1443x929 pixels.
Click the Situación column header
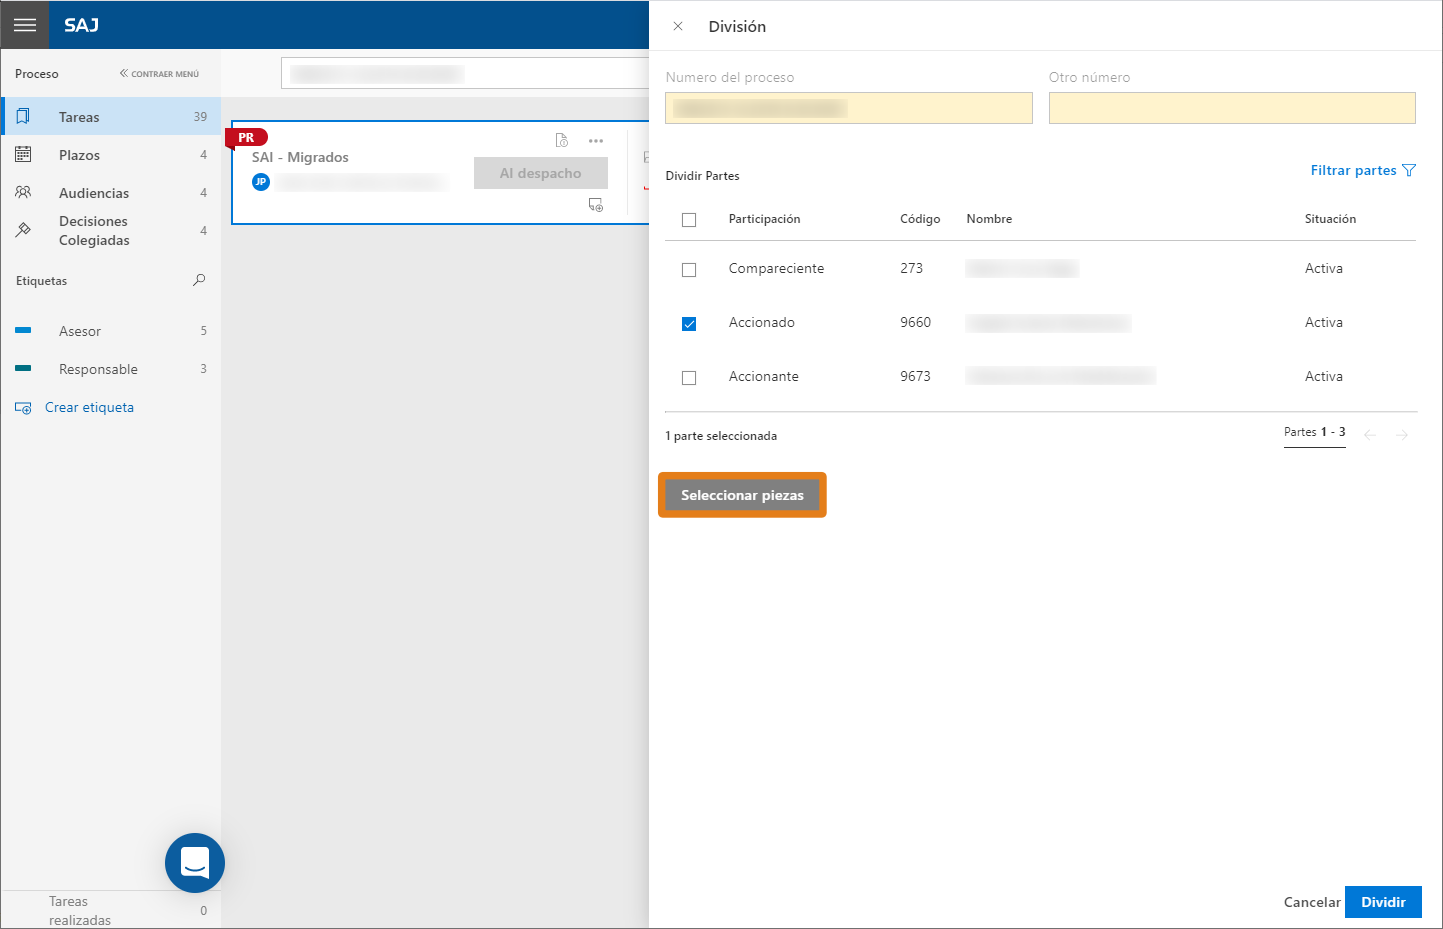(1330, 219)
